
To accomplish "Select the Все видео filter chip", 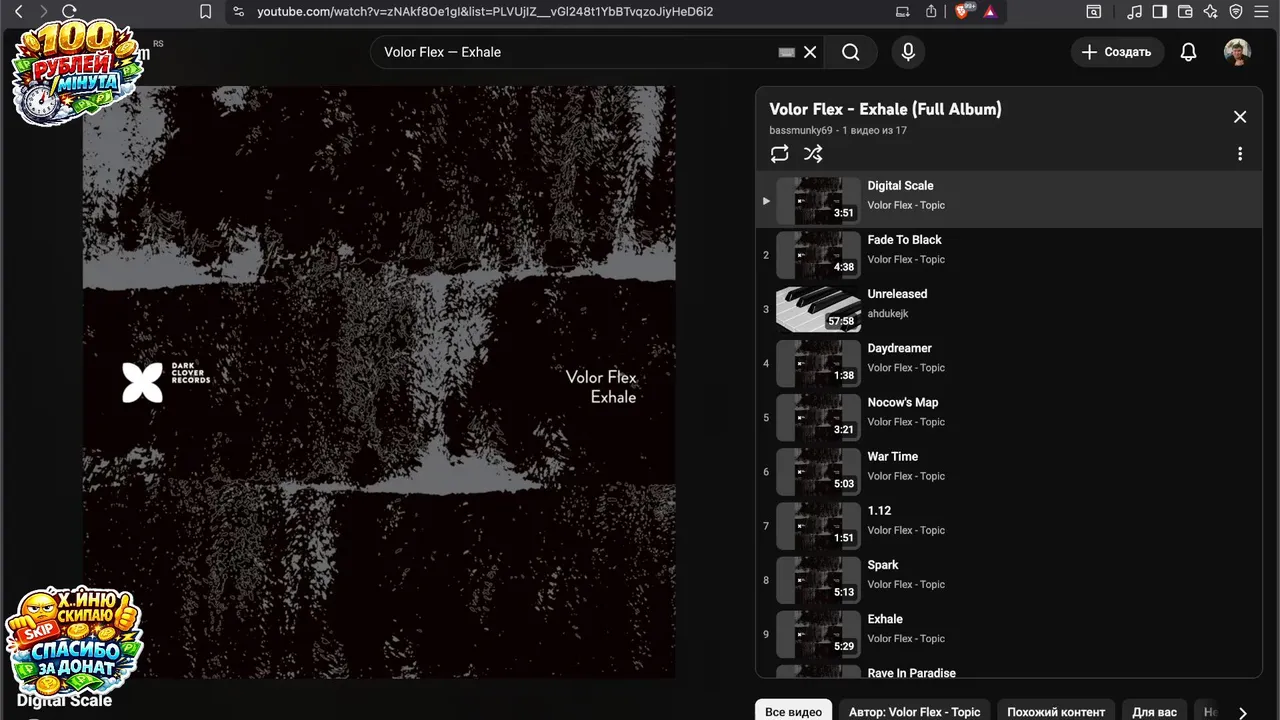I will coord(793,712).
